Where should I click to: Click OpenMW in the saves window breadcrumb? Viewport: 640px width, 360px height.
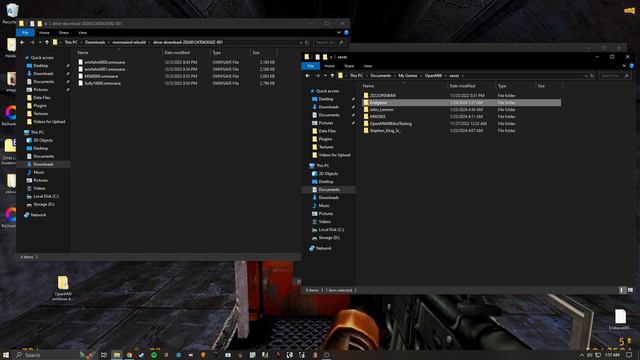coord(433,76)
